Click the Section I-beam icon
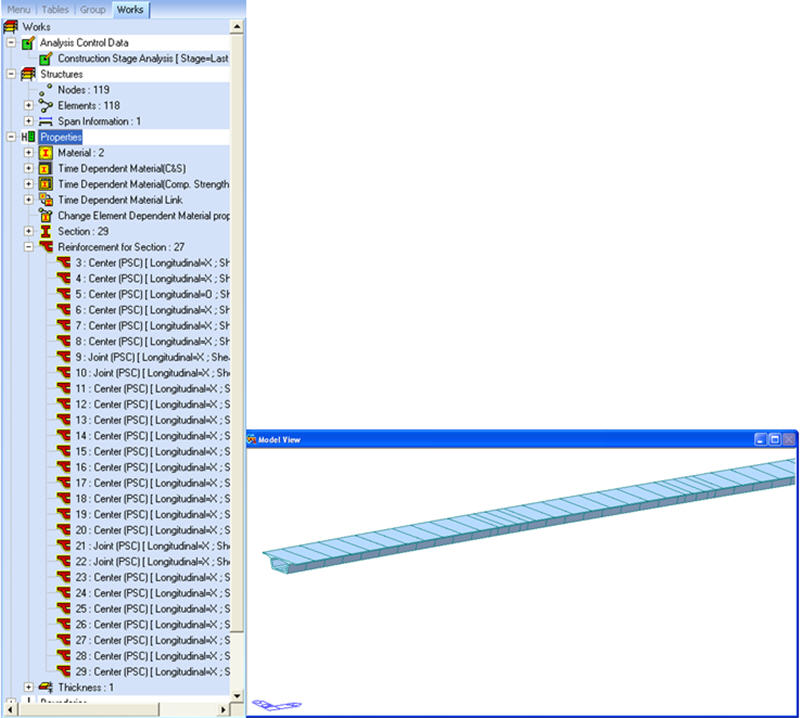Screen dimensions: 800x718 point(45,231)
